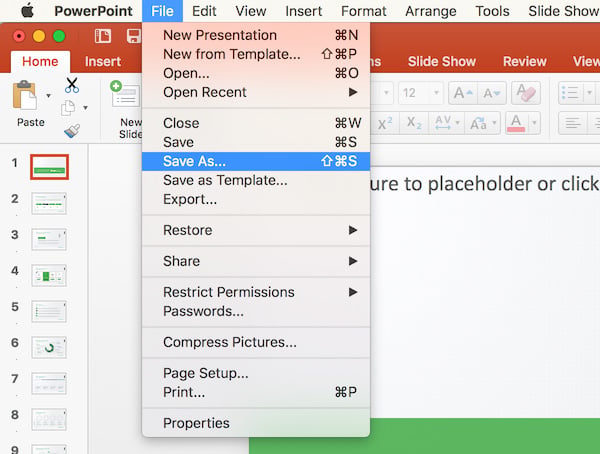Switch to the Home ribbon tab
600x454 pixels.
coord(40,62)
